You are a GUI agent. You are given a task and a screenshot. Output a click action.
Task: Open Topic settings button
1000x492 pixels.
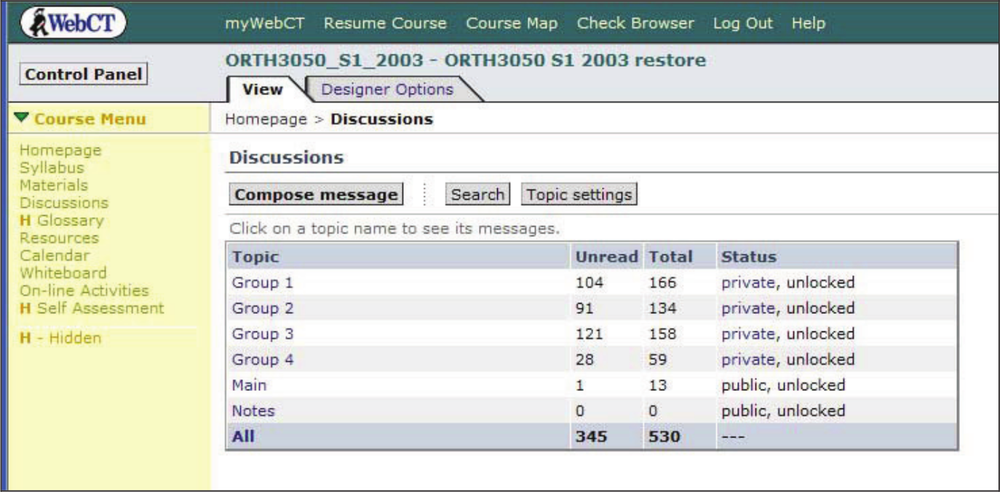tap(579, 195)
